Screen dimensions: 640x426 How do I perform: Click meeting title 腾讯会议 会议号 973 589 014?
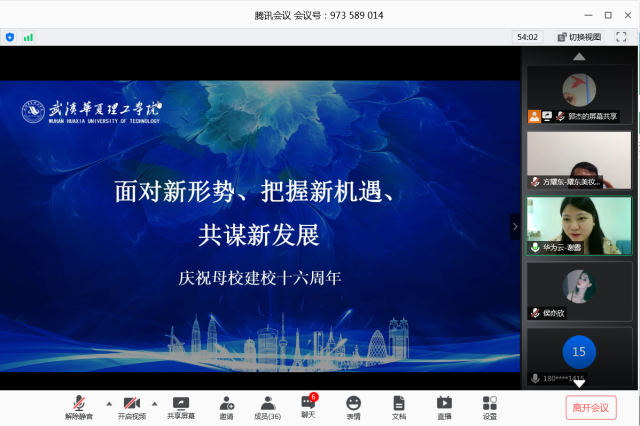coord(319,16)
